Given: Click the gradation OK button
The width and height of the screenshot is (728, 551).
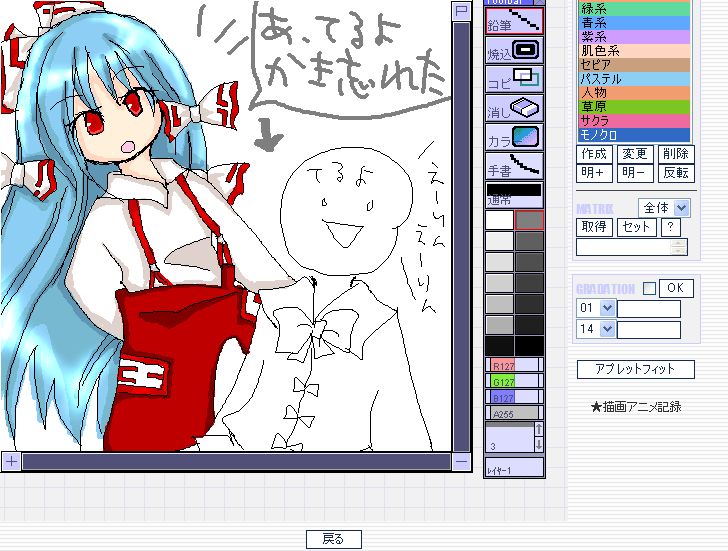Looking at the screenshot, I should pos(676,288).
